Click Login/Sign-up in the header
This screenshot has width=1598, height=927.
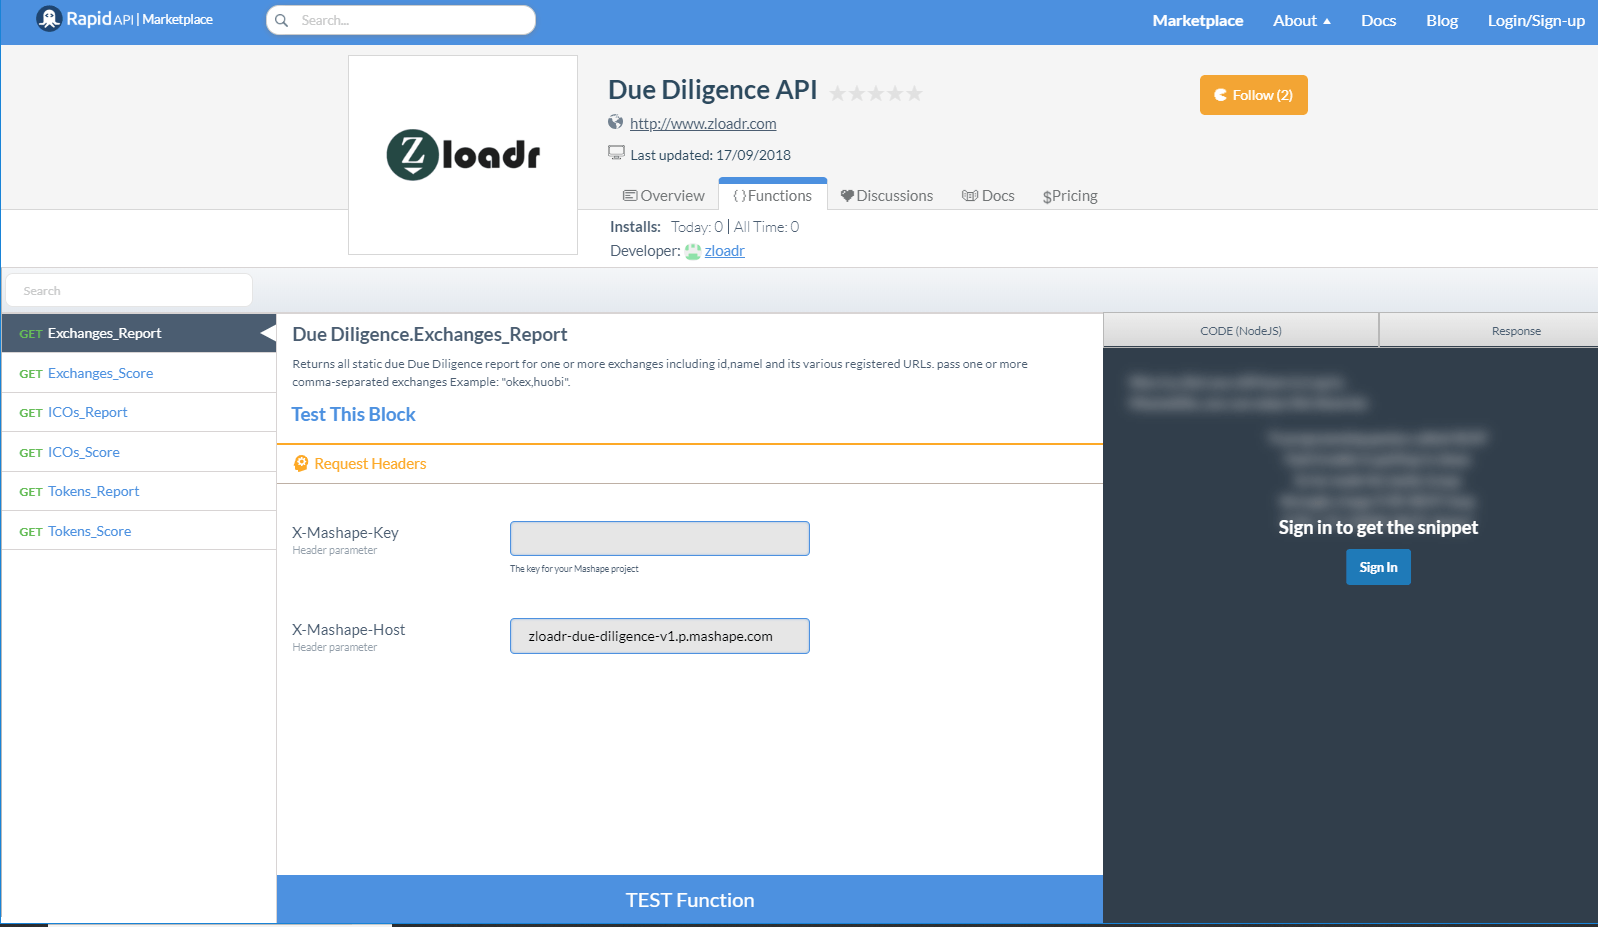pos(1536,20)
